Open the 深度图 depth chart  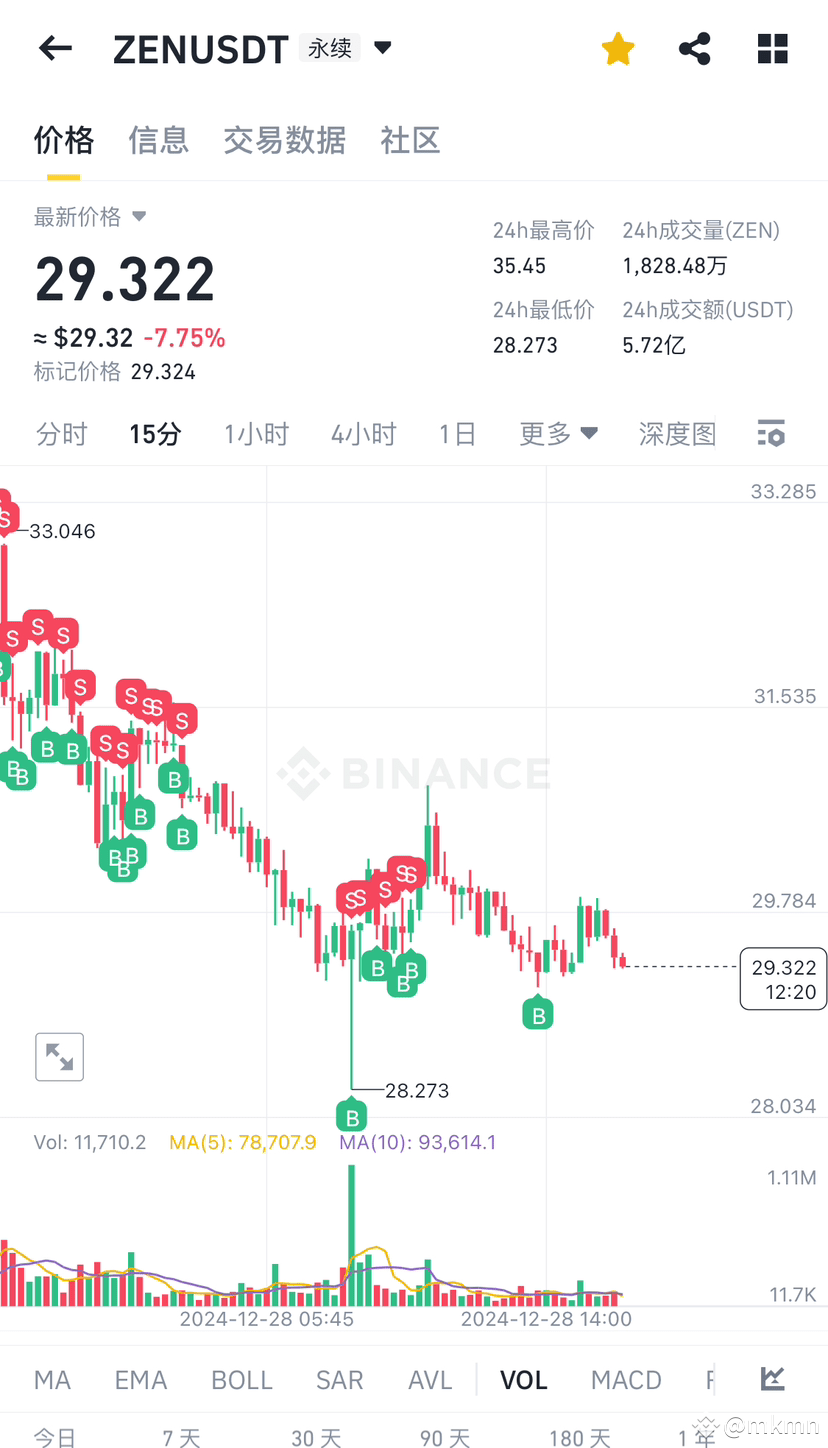tap(677, 433)
